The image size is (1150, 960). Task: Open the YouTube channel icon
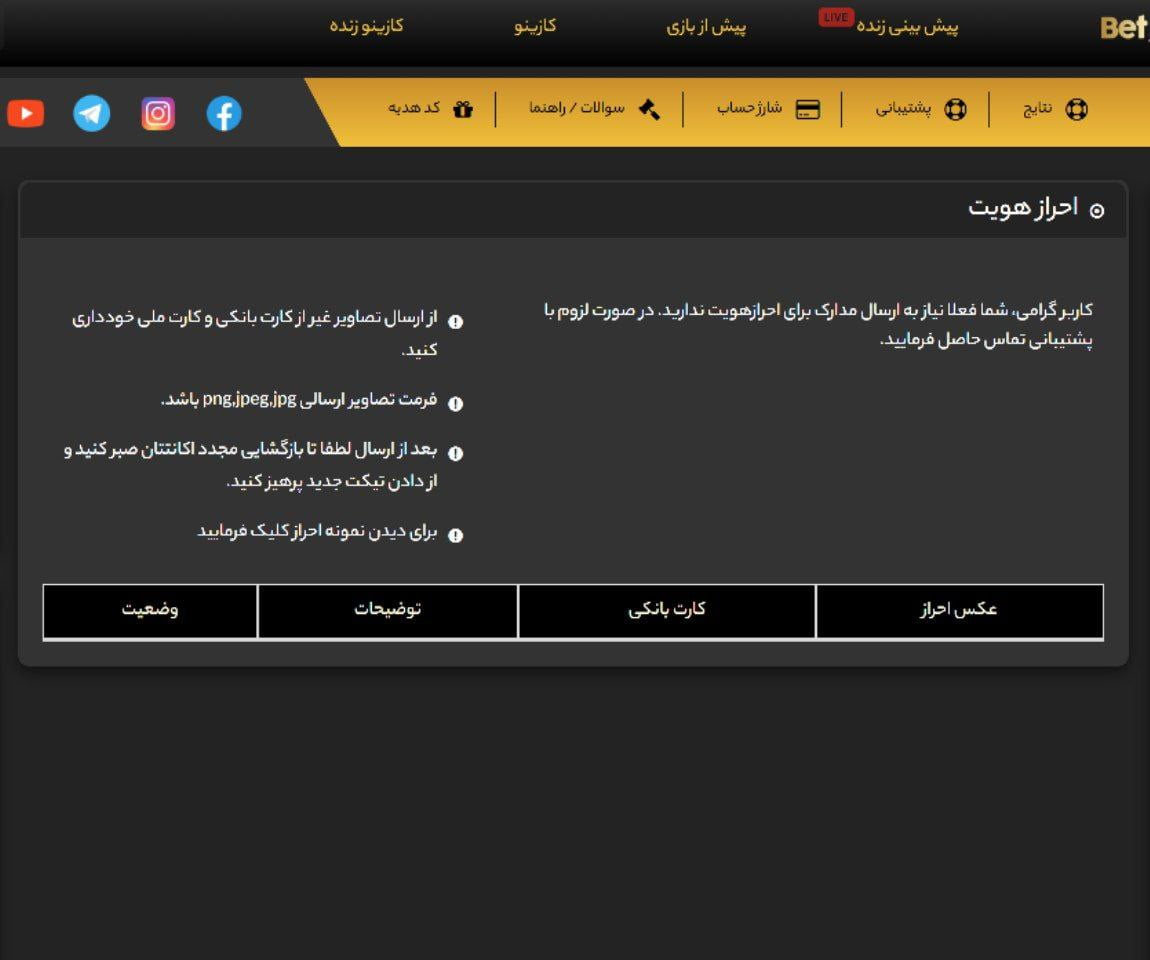25,112
